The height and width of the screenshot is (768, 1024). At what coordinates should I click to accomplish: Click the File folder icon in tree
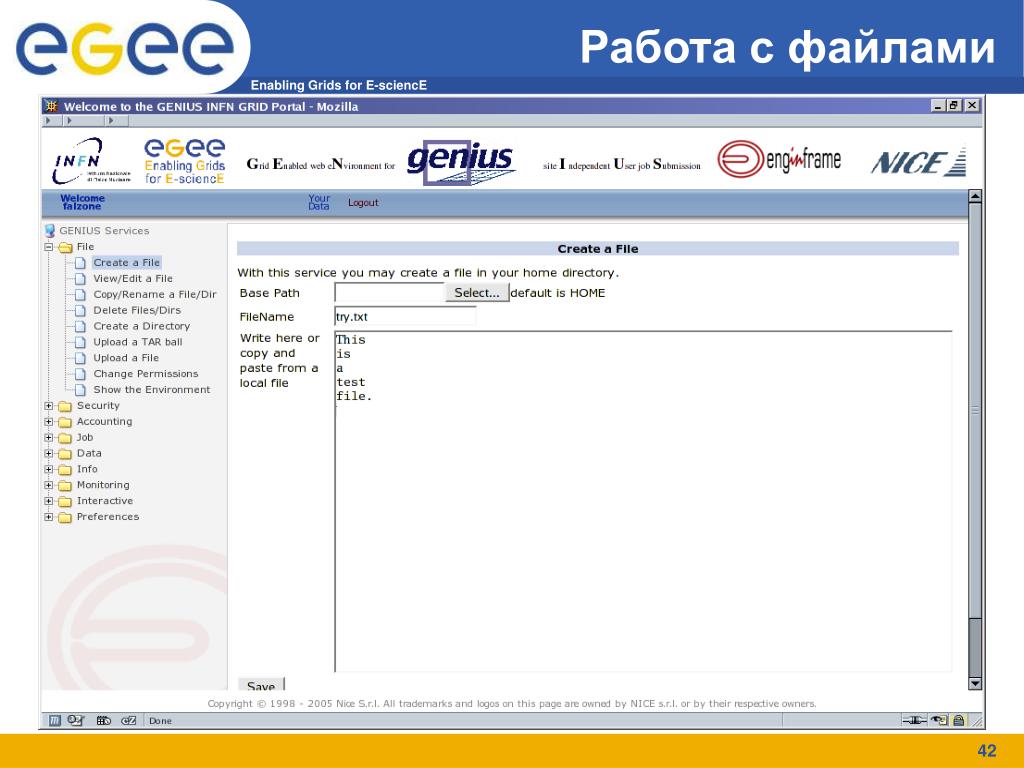pyautogui.click(x=65, y=248)
